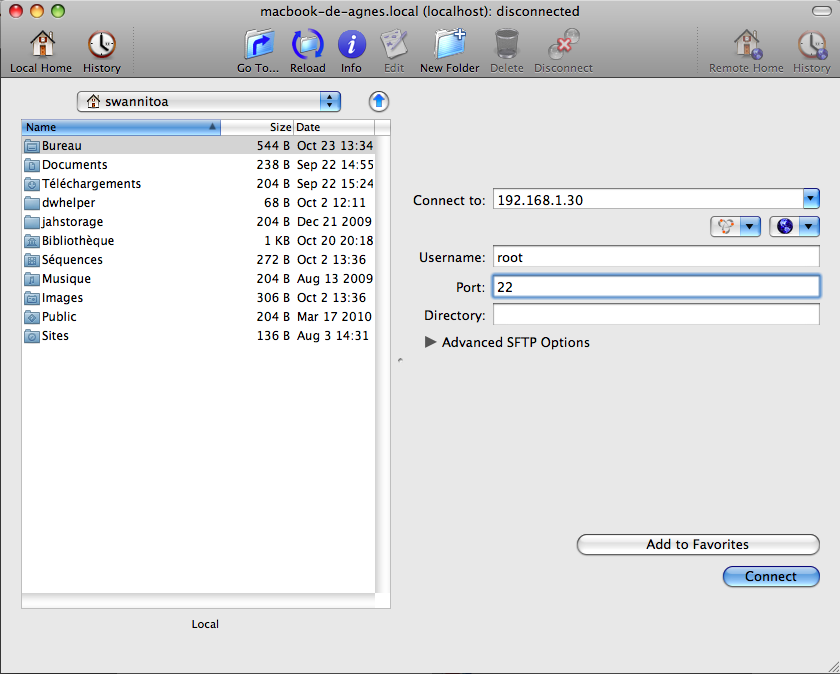Select the Bibliothèque folder icon
Viewport: 840px width, 674px height.
pyautogui.click(x=32, y=241)
